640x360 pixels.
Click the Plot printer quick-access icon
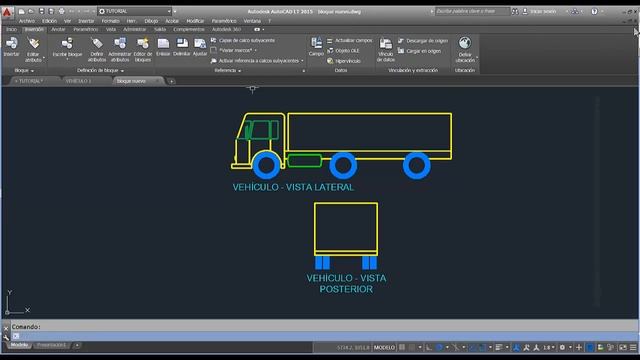(61, 11)
